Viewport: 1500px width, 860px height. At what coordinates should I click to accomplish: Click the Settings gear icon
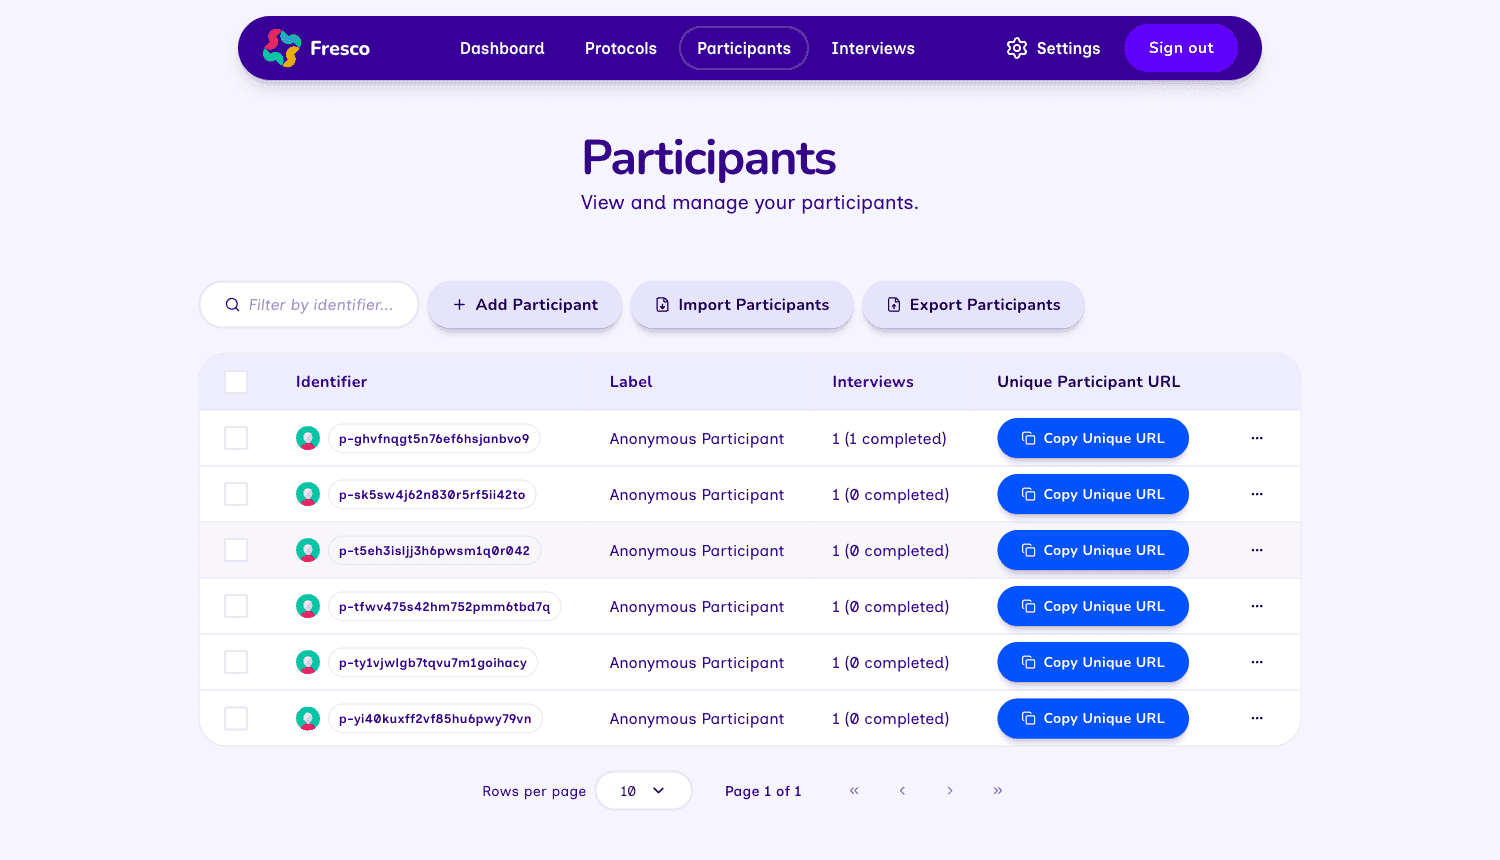tap(1017, 48)
